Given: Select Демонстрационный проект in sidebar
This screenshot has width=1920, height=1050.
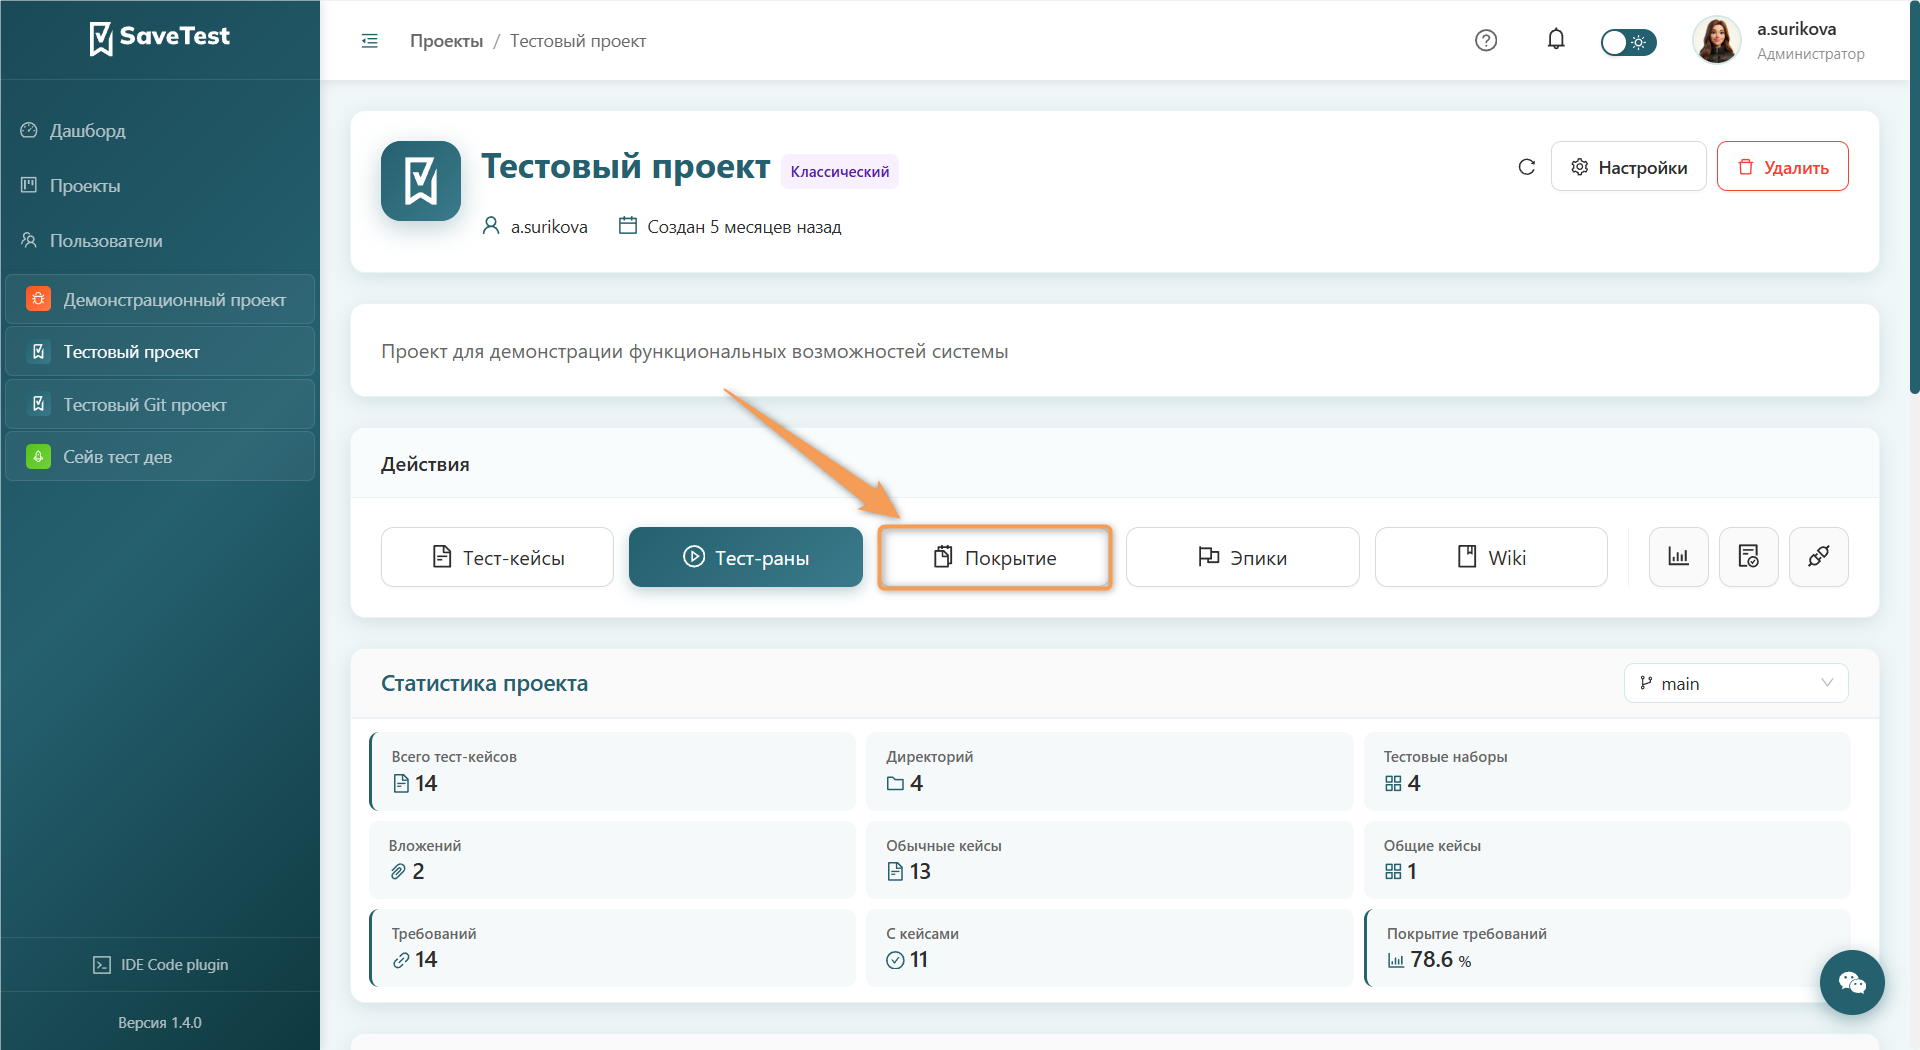Looking at the screenshot, I should pyautogui.click(x=160, y=299).
